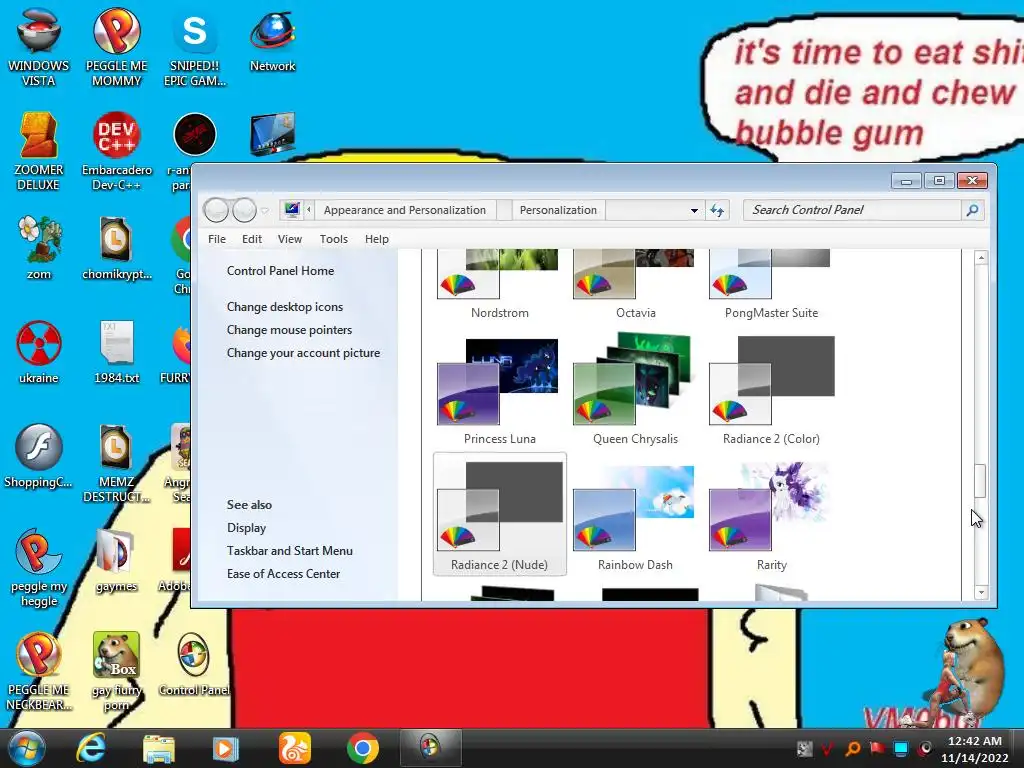1024x768 pixels.
Task: Launch Internet Explorer from taskbar
Action: (90, 748)
